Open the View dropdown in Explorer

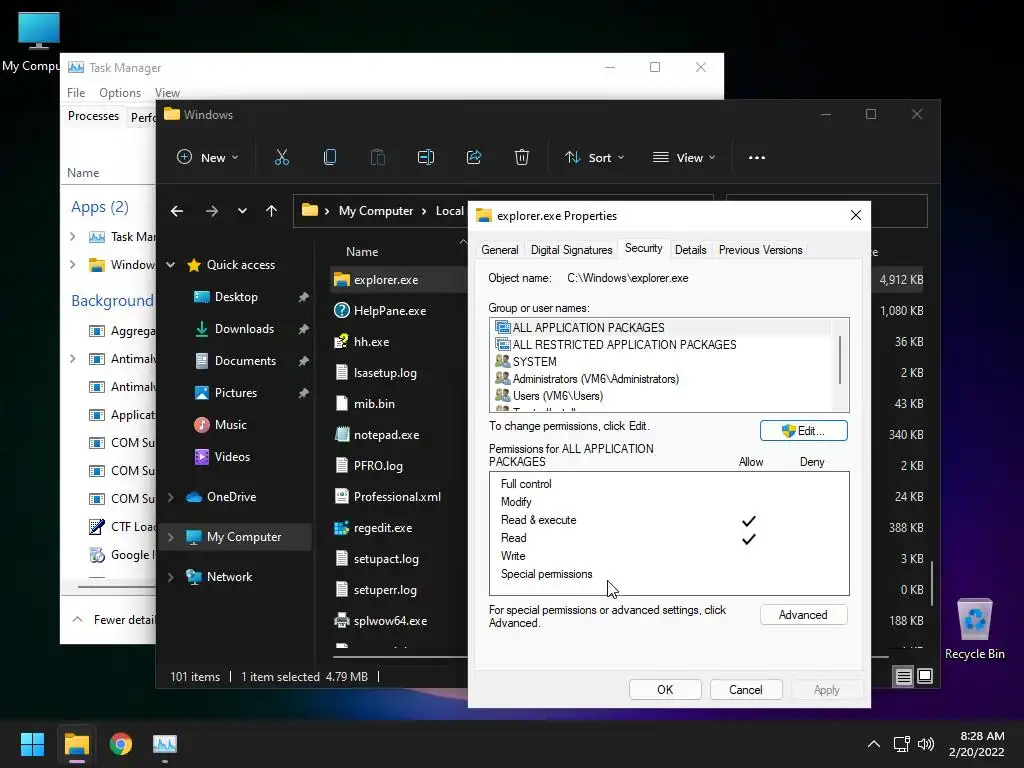pos(684,157)
